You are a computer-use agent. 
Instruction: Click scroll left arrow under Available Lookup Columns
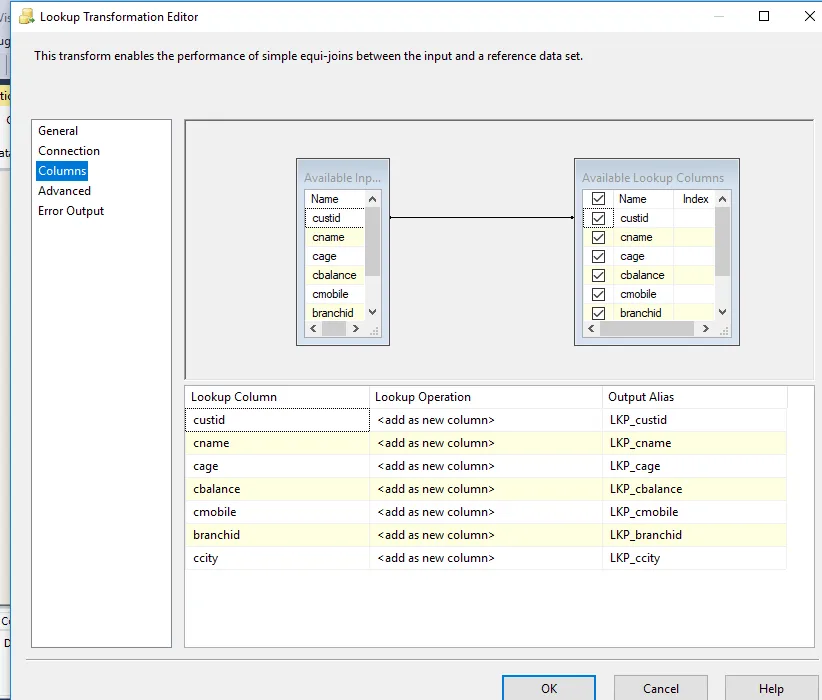(x=591, y=329)
